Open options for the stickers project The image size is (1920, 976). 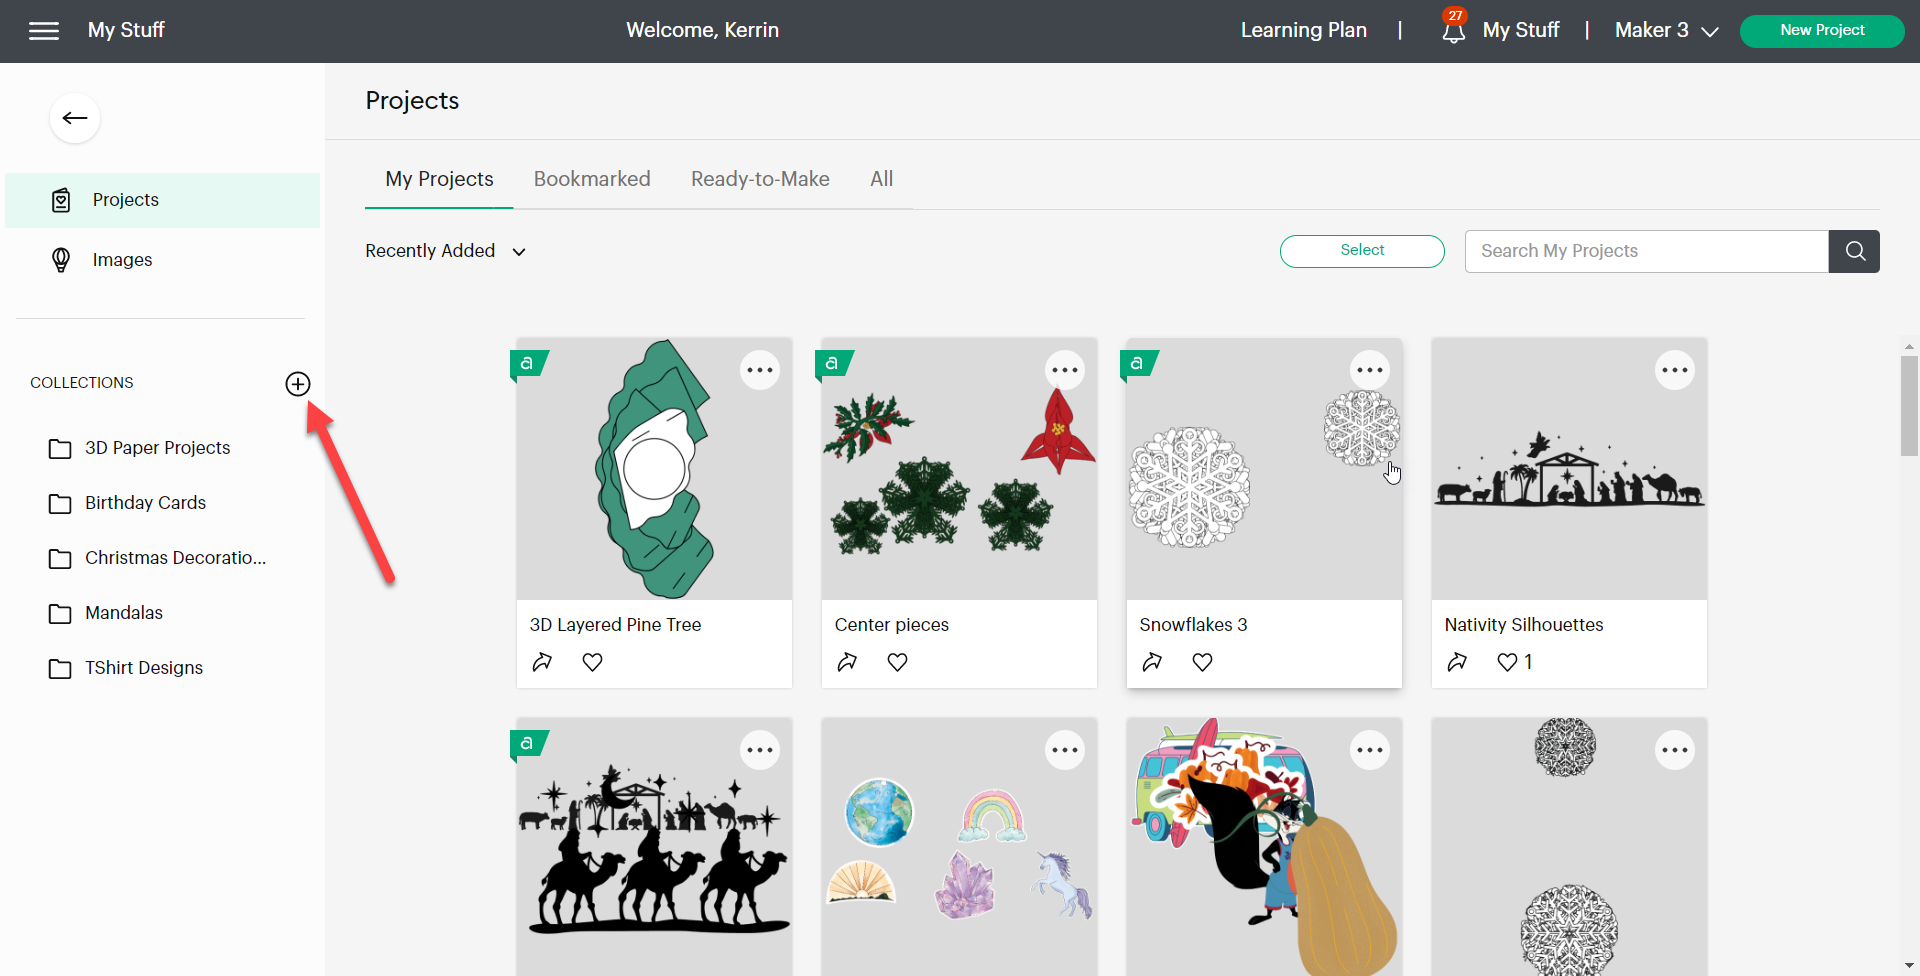[1065, 750]
